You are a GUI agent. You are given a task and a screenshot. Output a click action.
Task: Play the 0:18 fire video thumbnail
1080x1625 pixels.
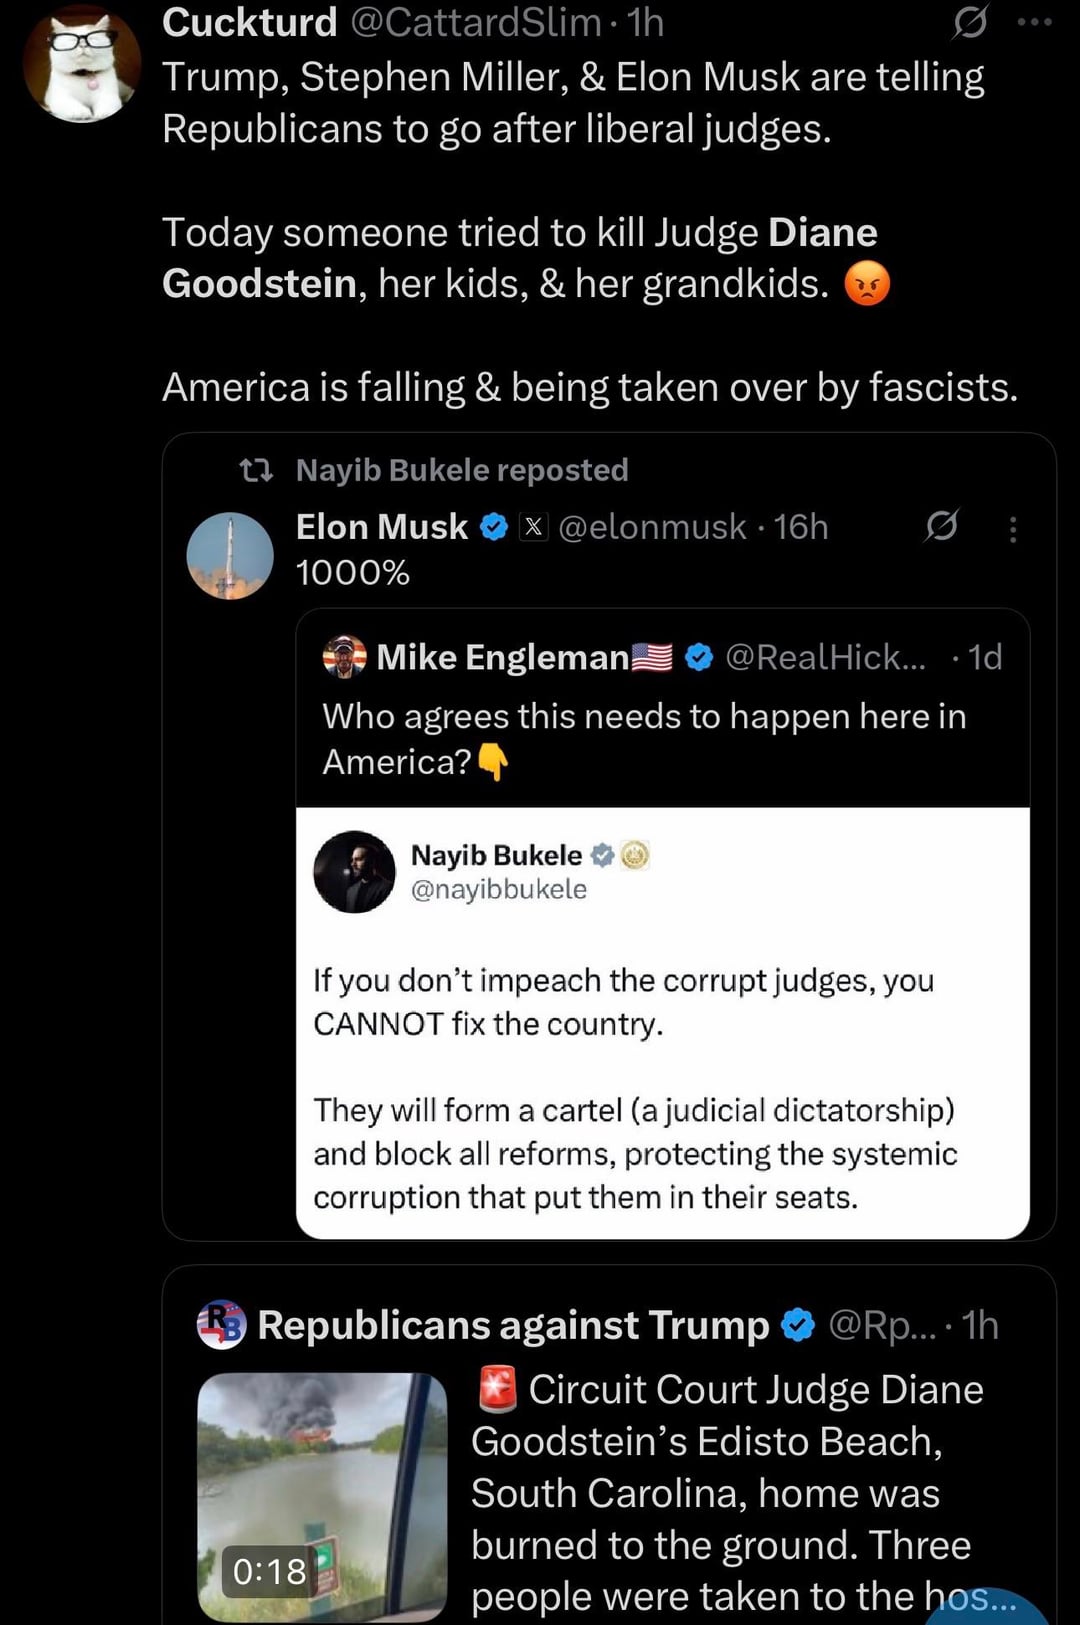322,1496
